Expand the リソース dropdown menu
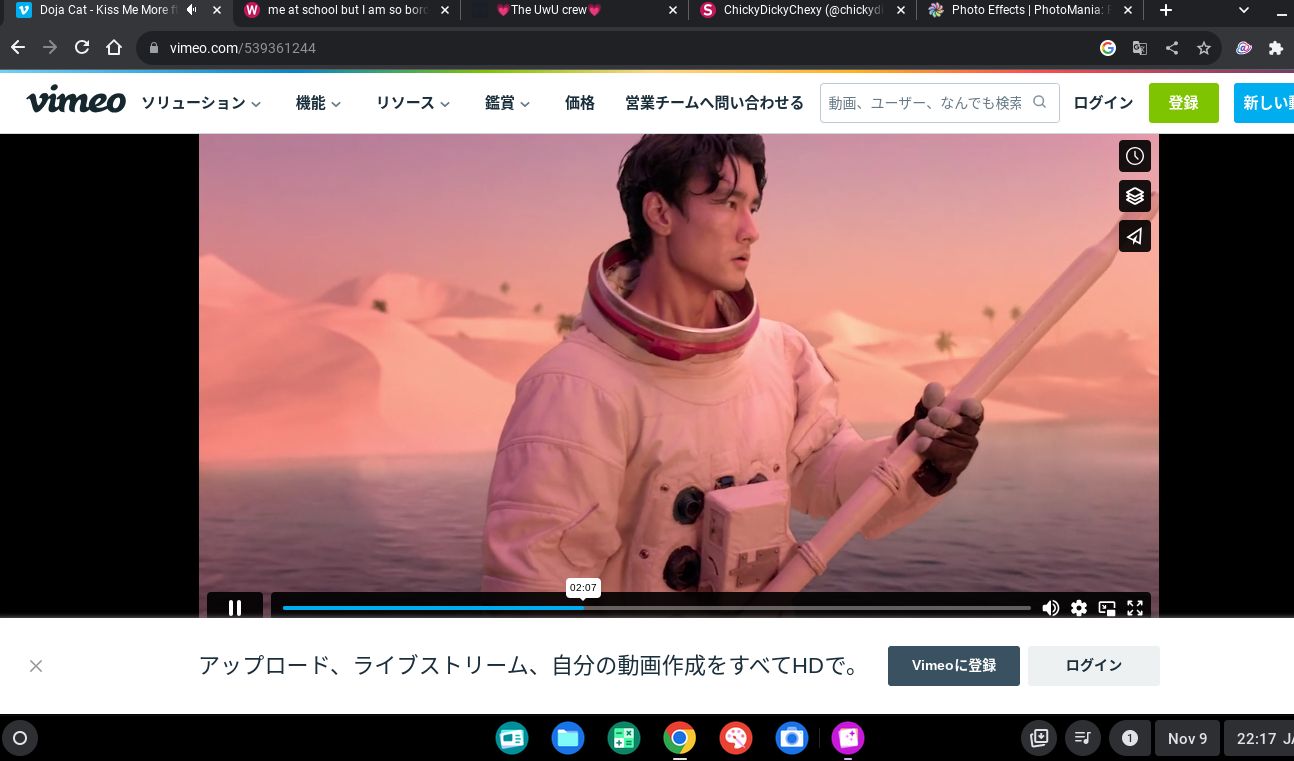 pos(412,103)
